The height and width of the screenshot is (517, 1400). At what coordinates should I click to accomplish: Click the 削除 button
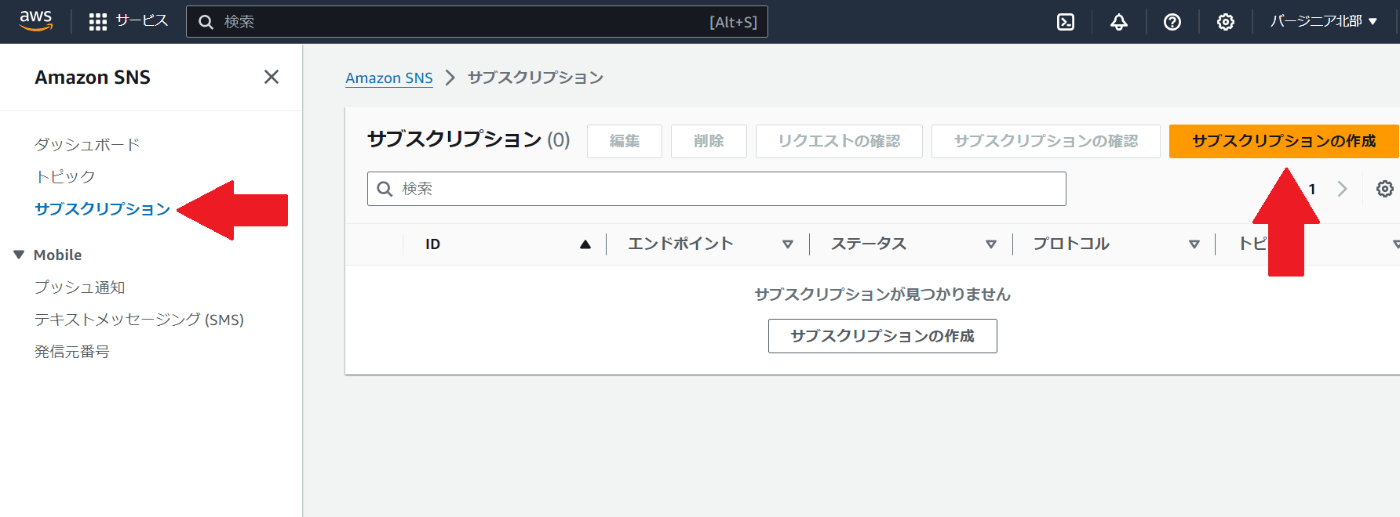(709, 141)
